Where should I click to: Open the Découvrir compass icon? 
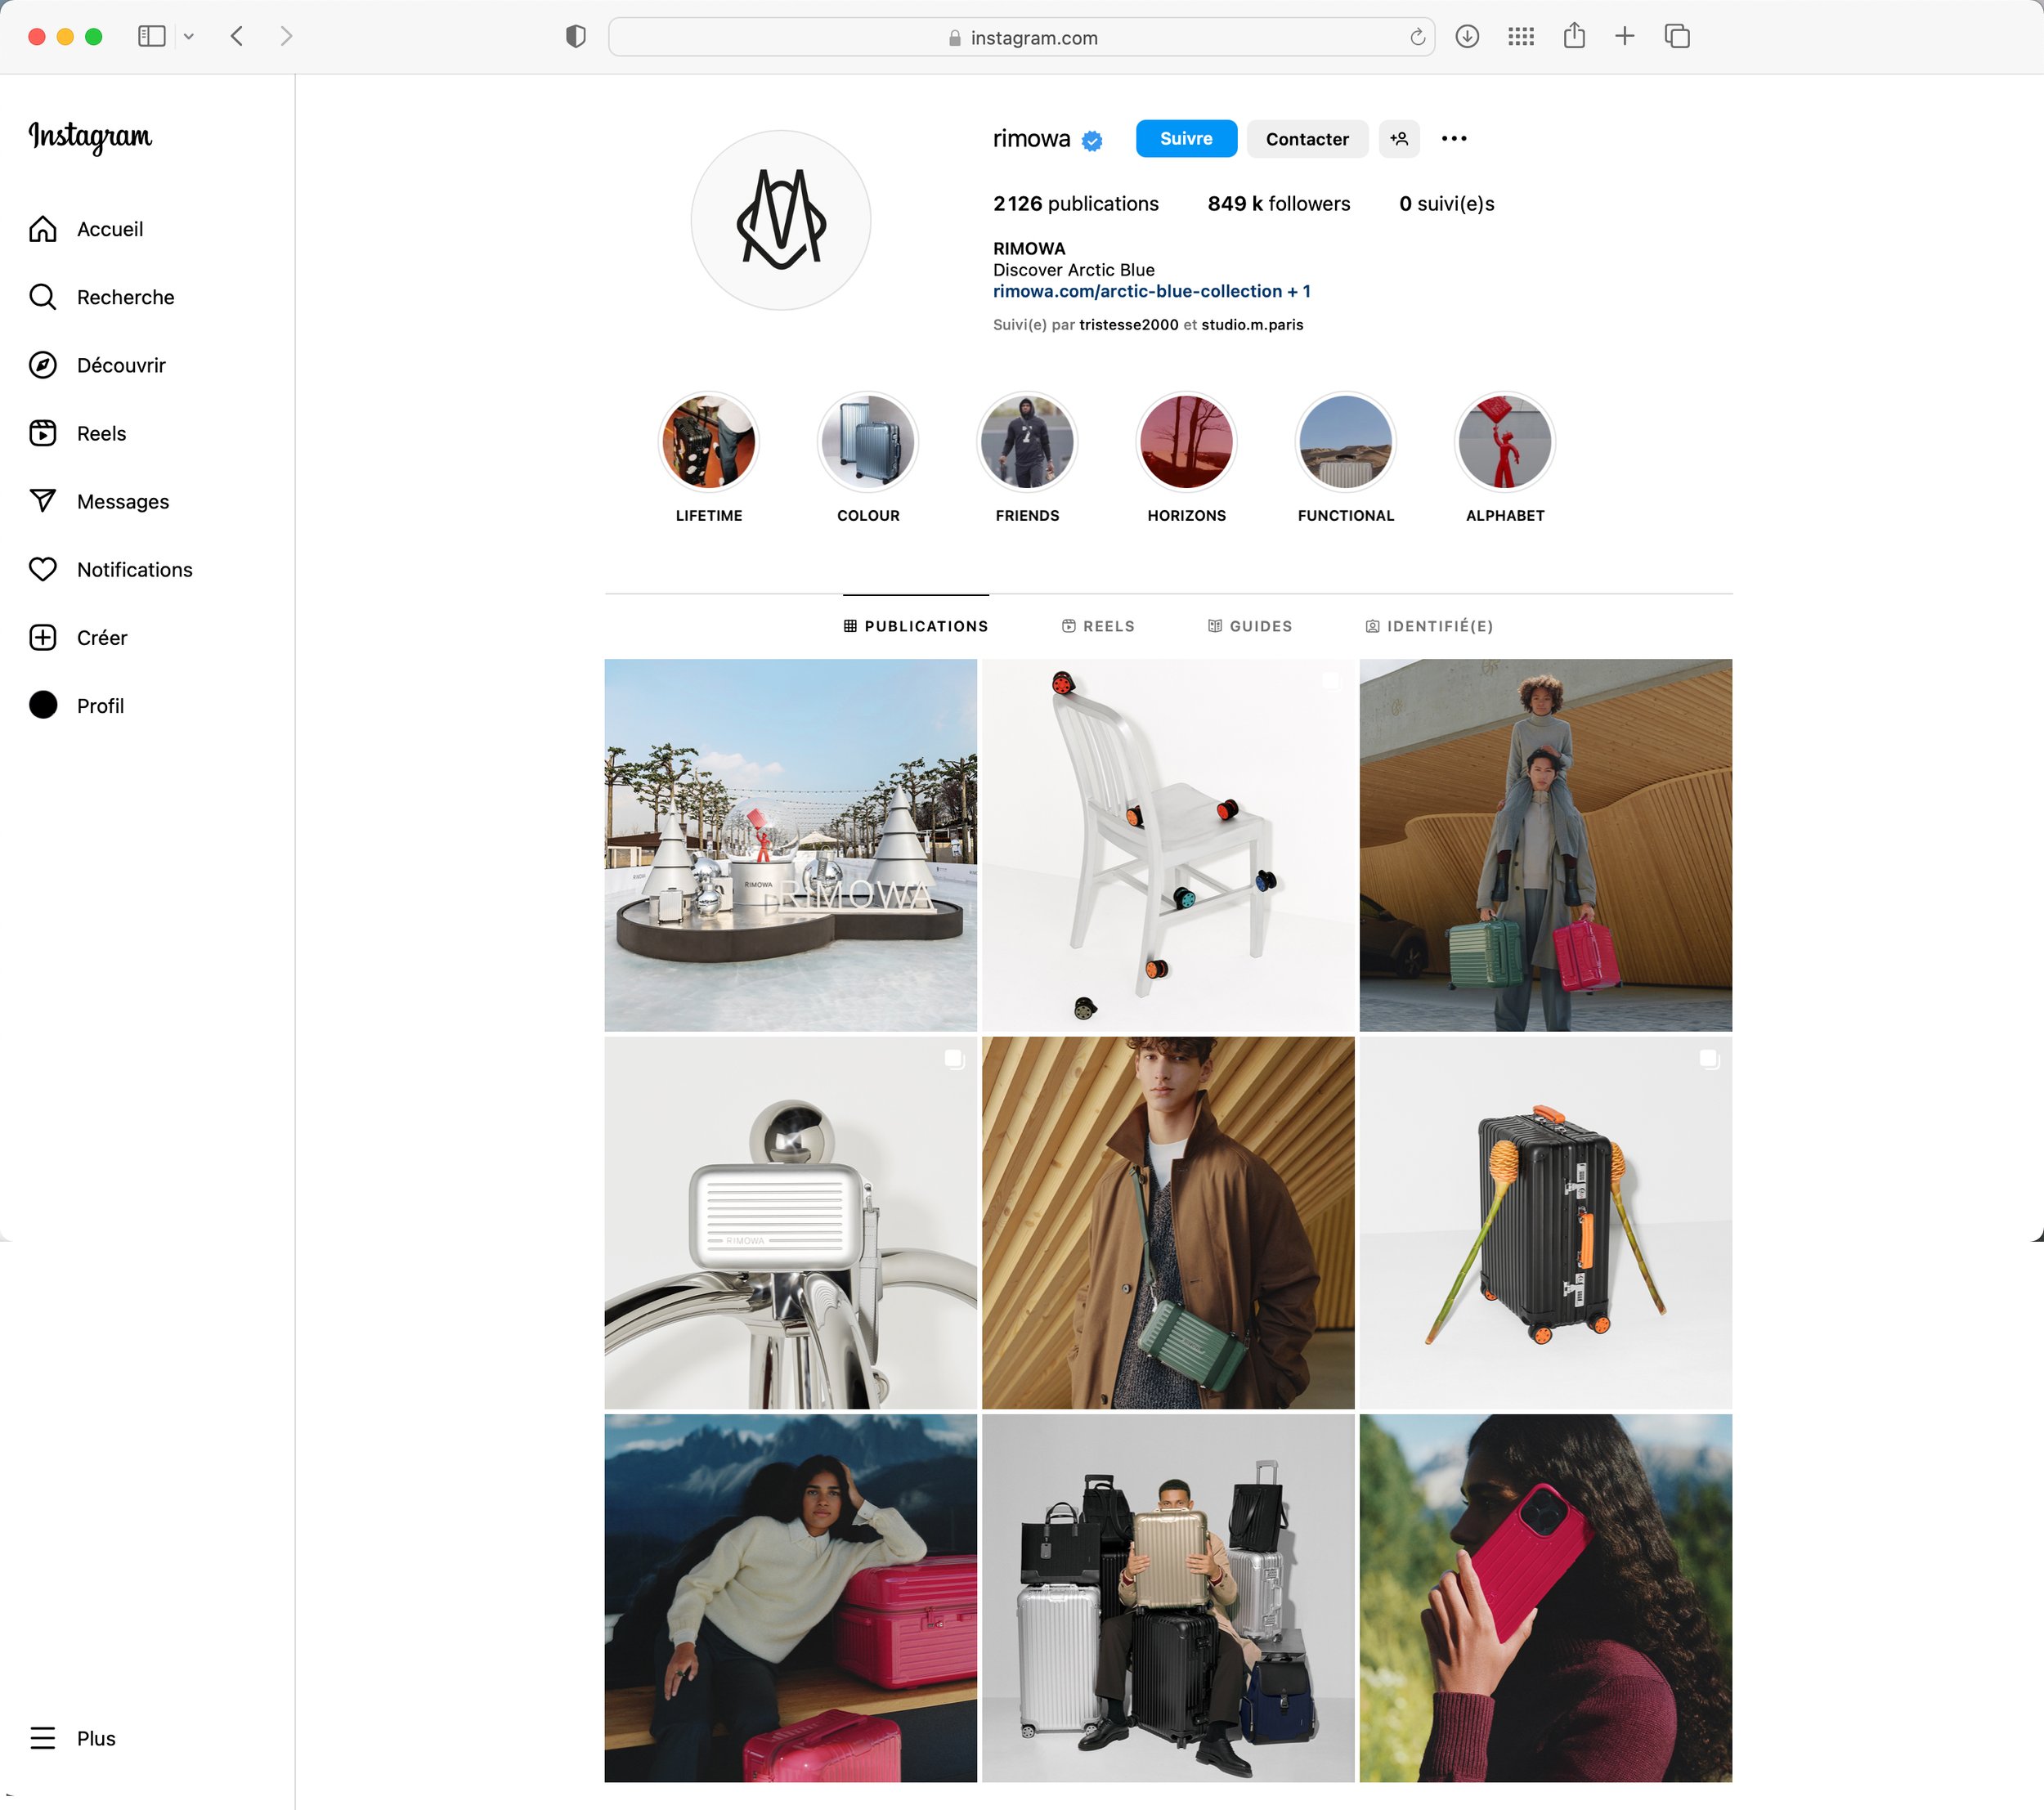pos(42,365)
